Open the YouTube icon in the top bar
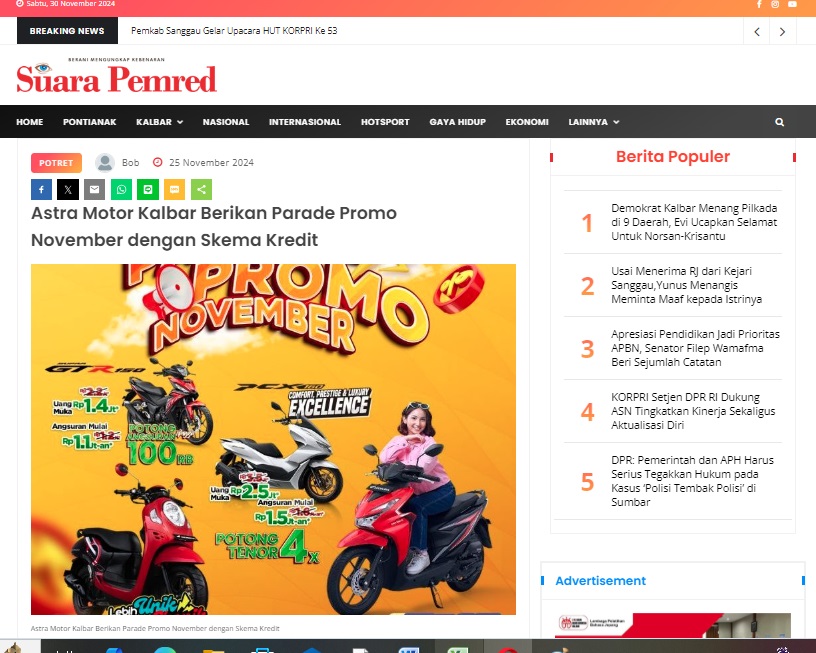Image resolution: width=816 pixels, height=653 pixels. pyautogui.click(x=792, y=4)
